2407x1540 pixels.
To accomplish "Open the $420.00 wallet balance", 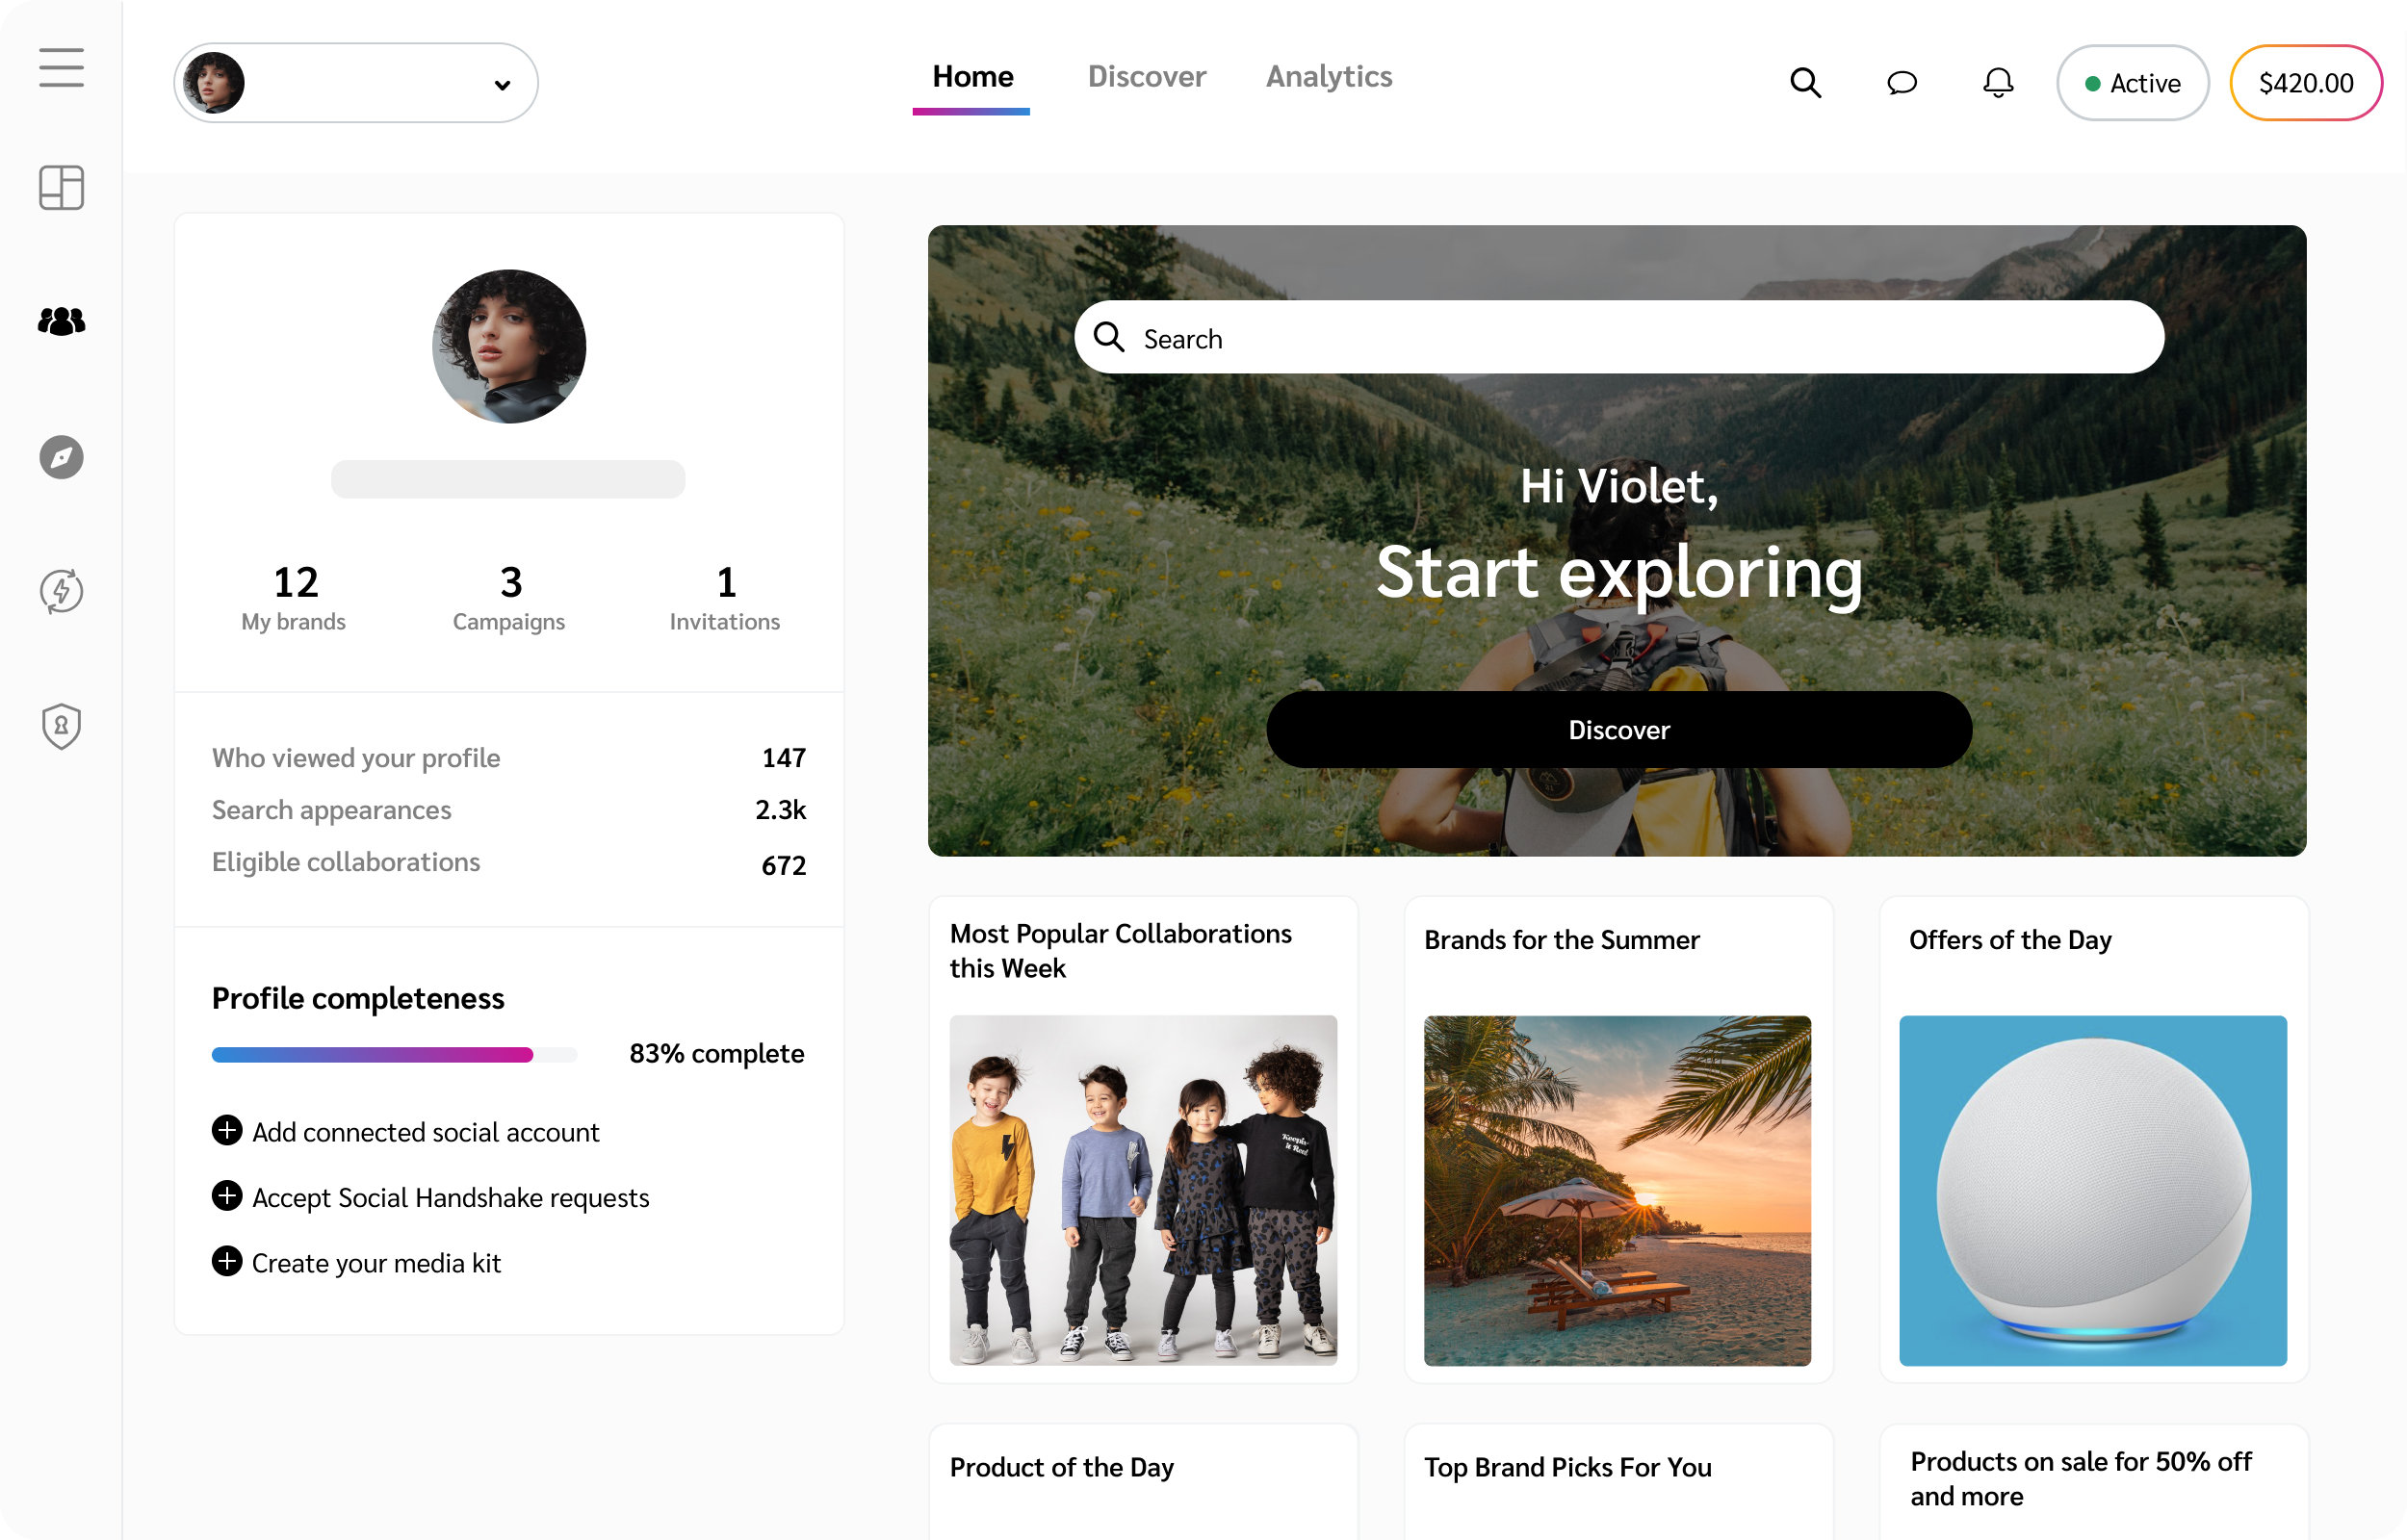I will [2305, 83].
